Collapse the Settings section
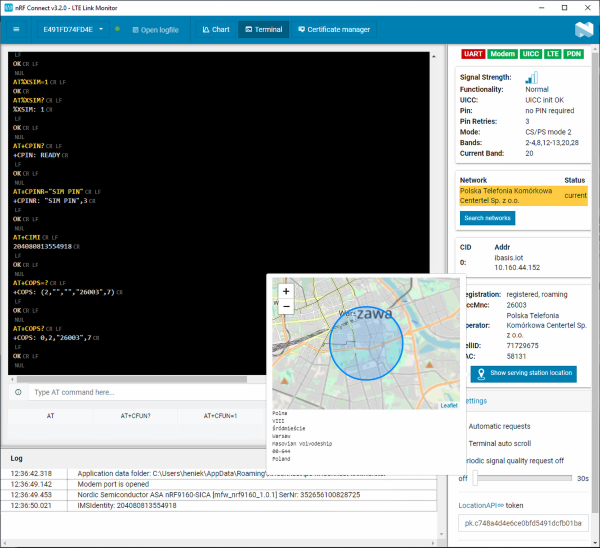600x548 pixels. point(476,400)
